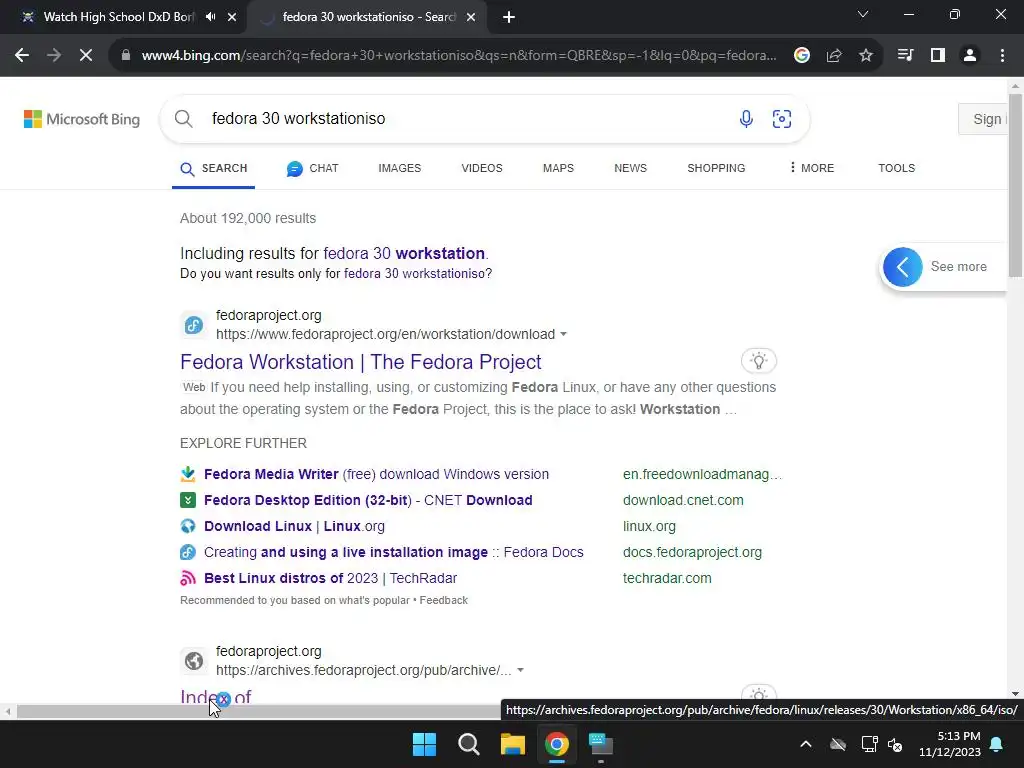
Task: Open the terminal-like app on taskbar
Action: coord(601,744)
